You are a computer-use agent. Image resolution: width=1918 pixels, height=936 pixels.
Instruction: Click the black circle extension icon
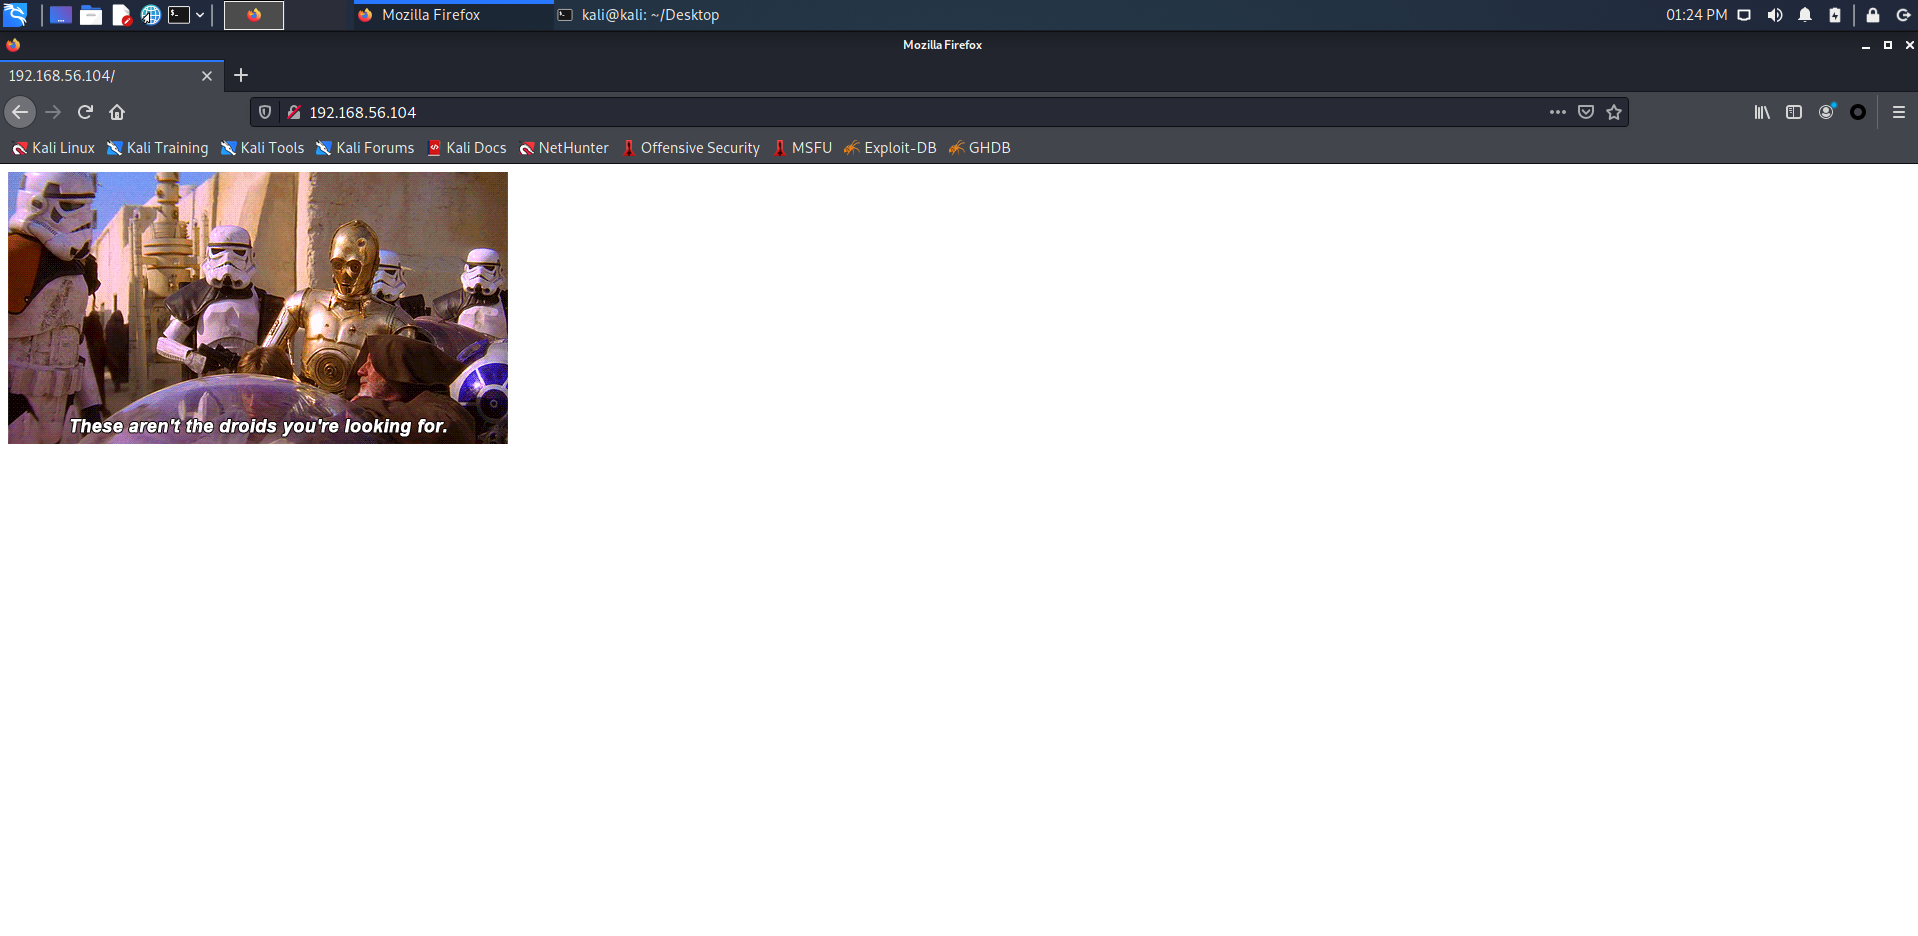coord(1858,112)
